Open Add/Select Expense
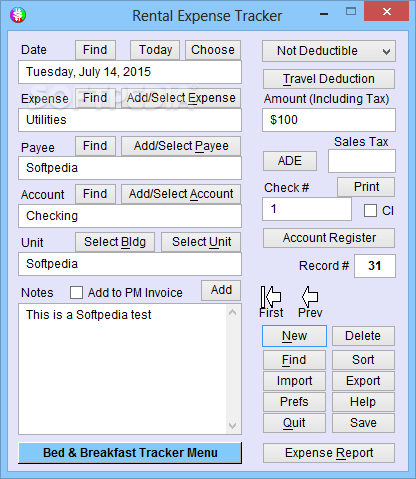 pyautogui.click(x=181, y=98)
